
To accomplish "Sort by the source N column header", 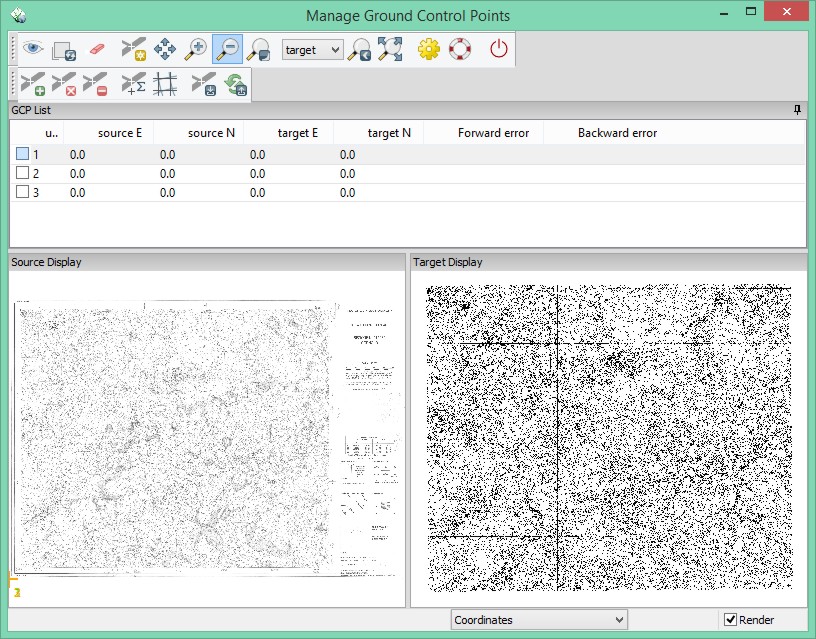I will (199, 133).
